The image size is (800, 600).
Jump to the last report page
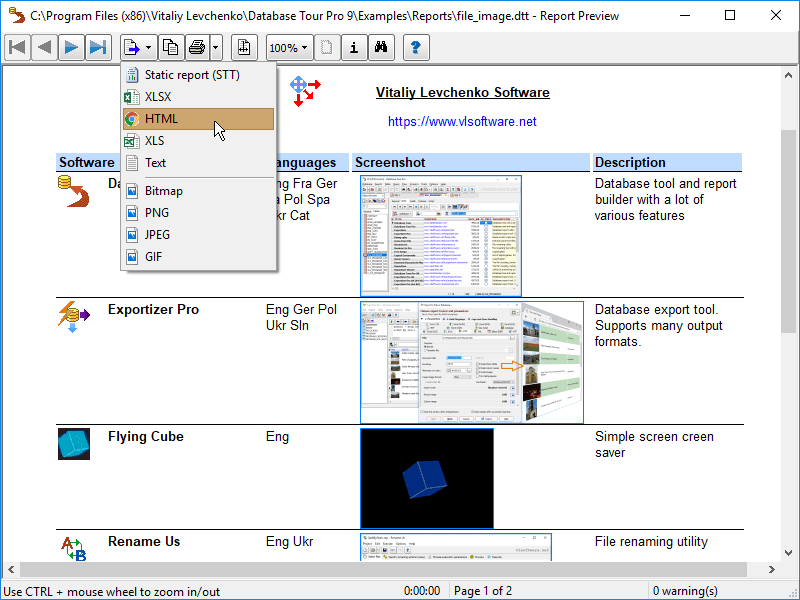click(x=97, y=47)
